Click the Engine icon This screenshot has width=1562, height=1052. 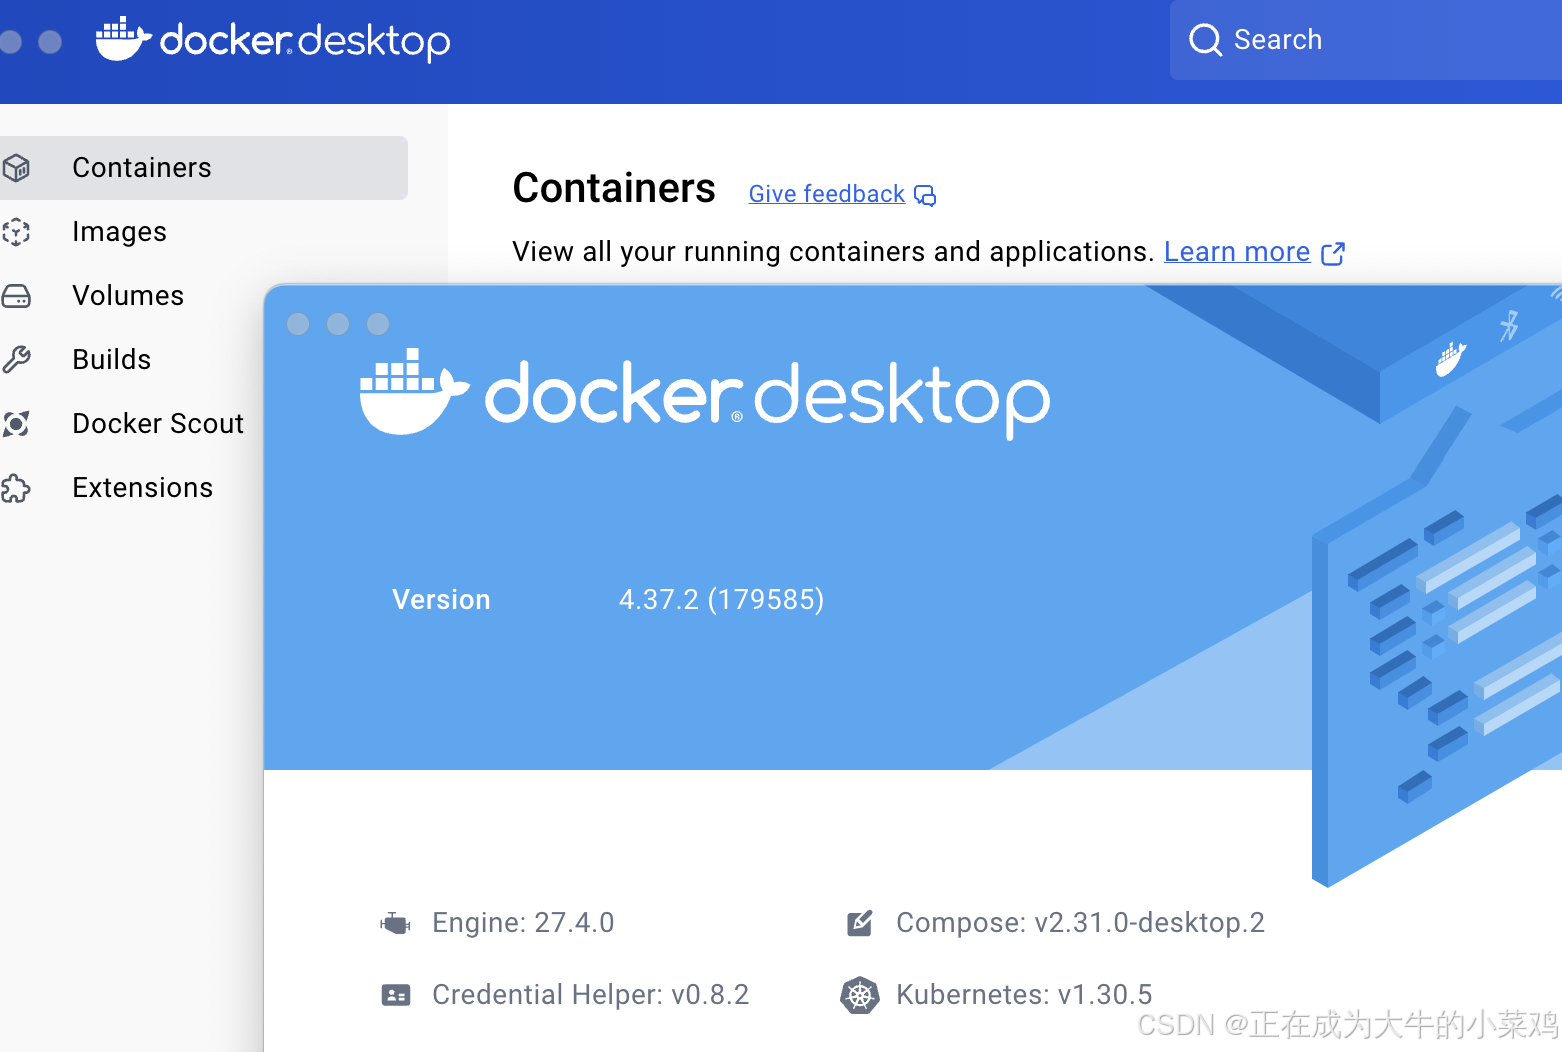(x=395, y=923)
